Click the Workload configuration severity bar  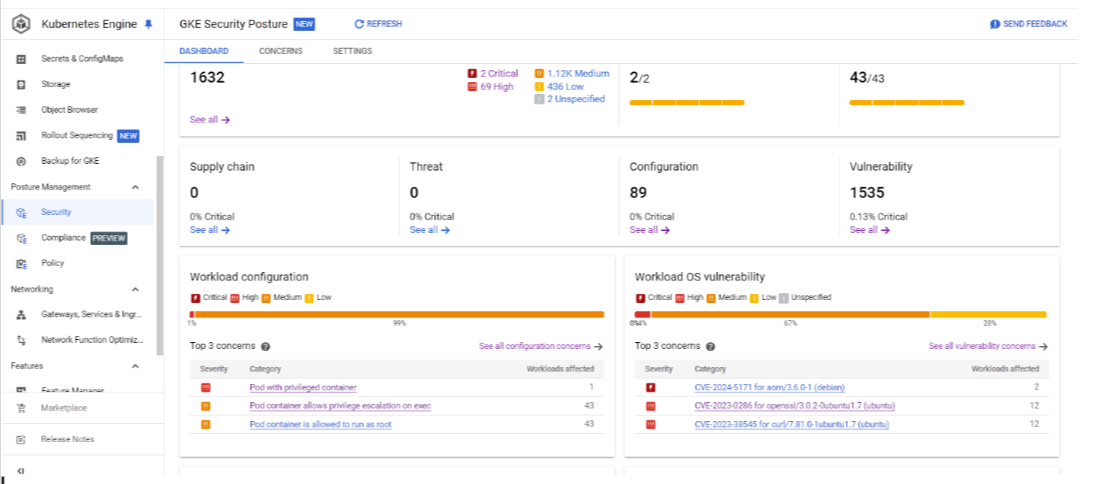[x=397, y=314]
